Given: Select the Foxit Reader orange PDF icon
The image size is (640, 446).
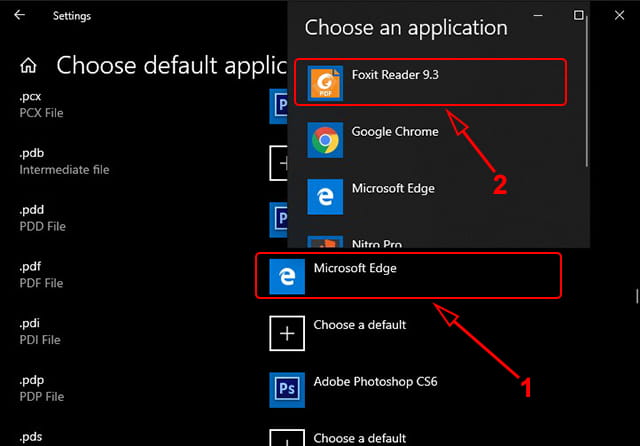Looking at the screenshot, I should click(x=325, y=83).
